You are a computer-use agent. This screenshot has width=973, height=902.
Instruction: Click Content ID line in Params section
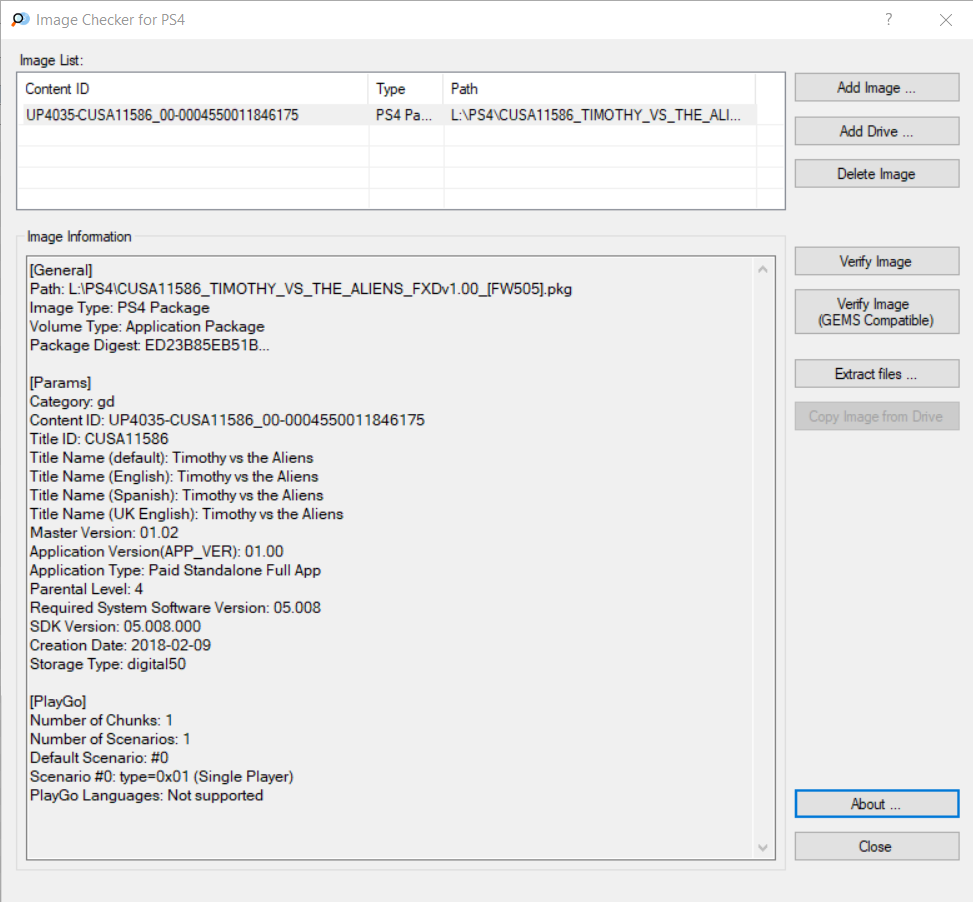[x=227, y=420]
